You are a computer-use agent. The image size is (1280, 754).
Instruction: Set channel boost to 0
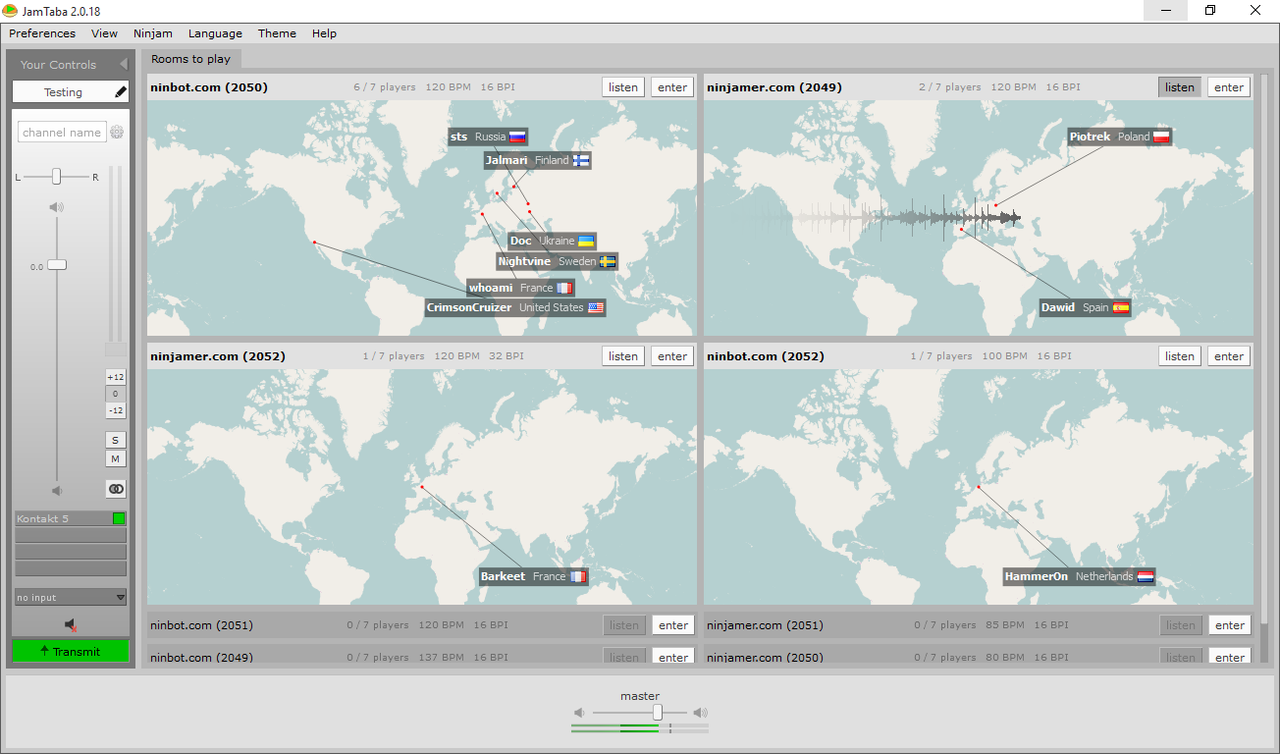click(116, 394)
